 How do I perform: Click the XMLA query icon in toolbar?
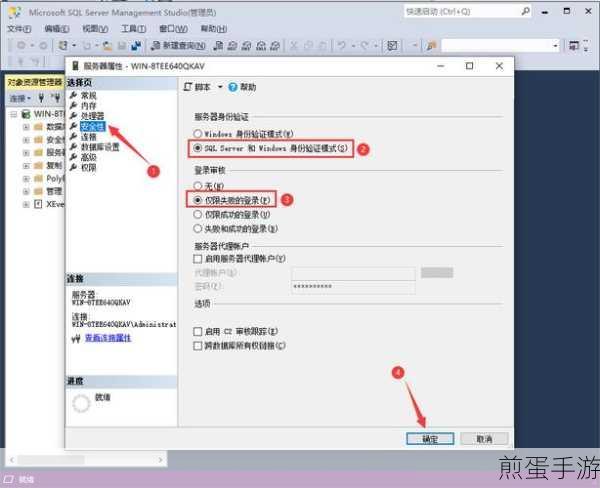coord(261,46)
